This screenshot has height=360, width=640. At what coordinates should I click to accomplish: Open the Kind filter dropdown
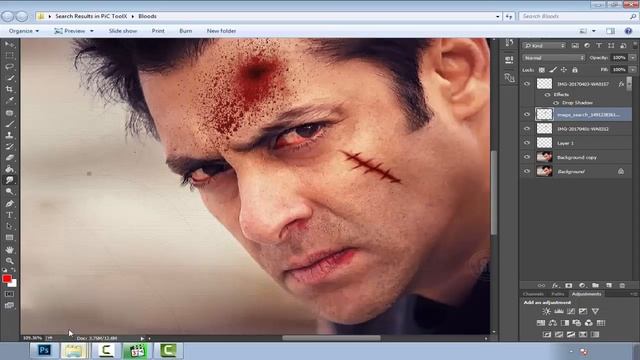pos(544,45)
